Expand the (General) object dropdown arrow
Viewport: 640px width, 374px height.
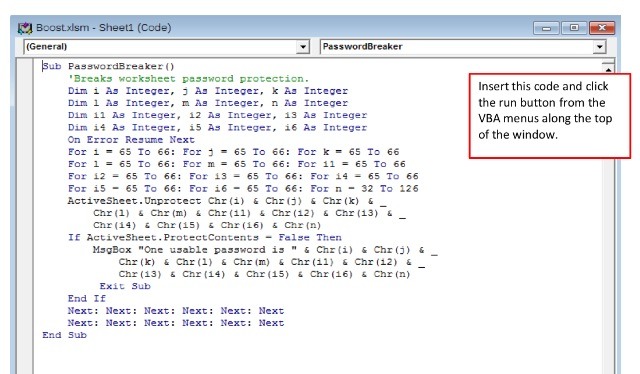302,47
